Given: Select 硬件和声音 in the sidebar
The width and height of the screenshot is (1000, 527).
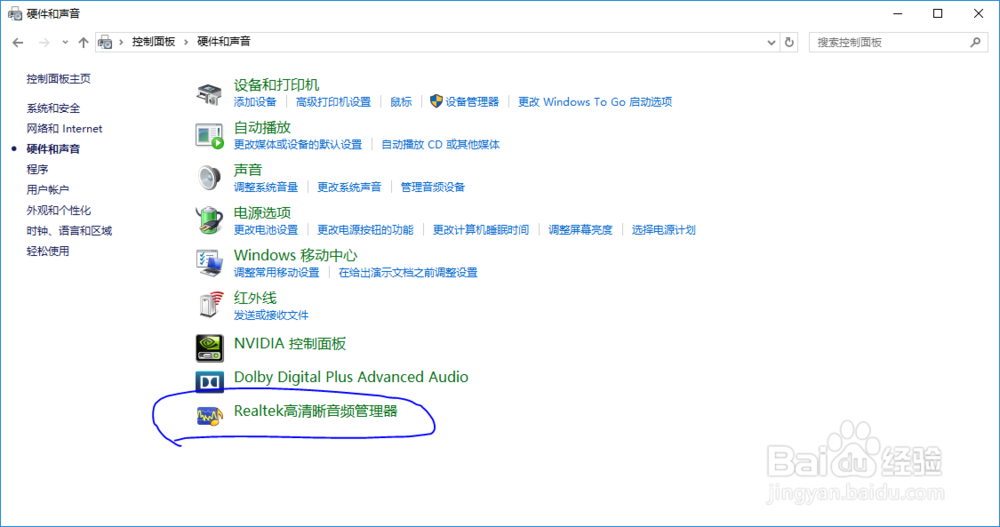Looking at the screenshot, I should [54, 149].
